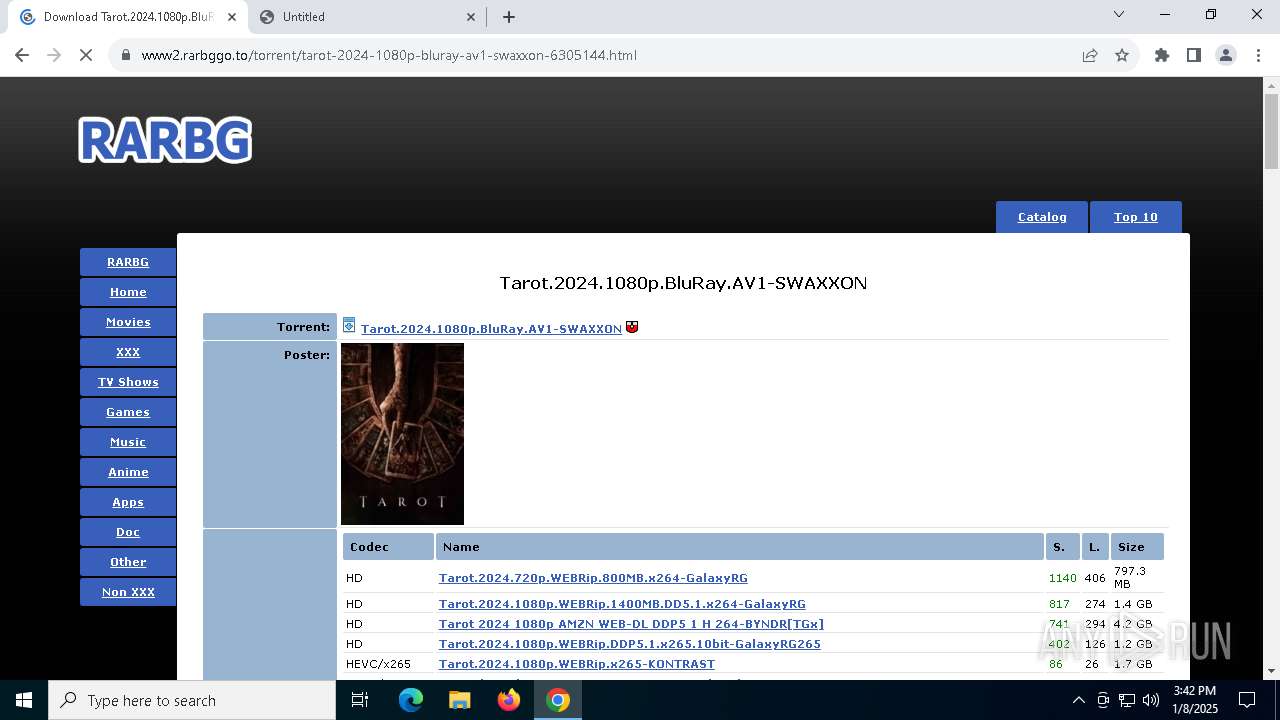Share this page via address bar icon
The image size is (1280, 720).
point(1090,55)
